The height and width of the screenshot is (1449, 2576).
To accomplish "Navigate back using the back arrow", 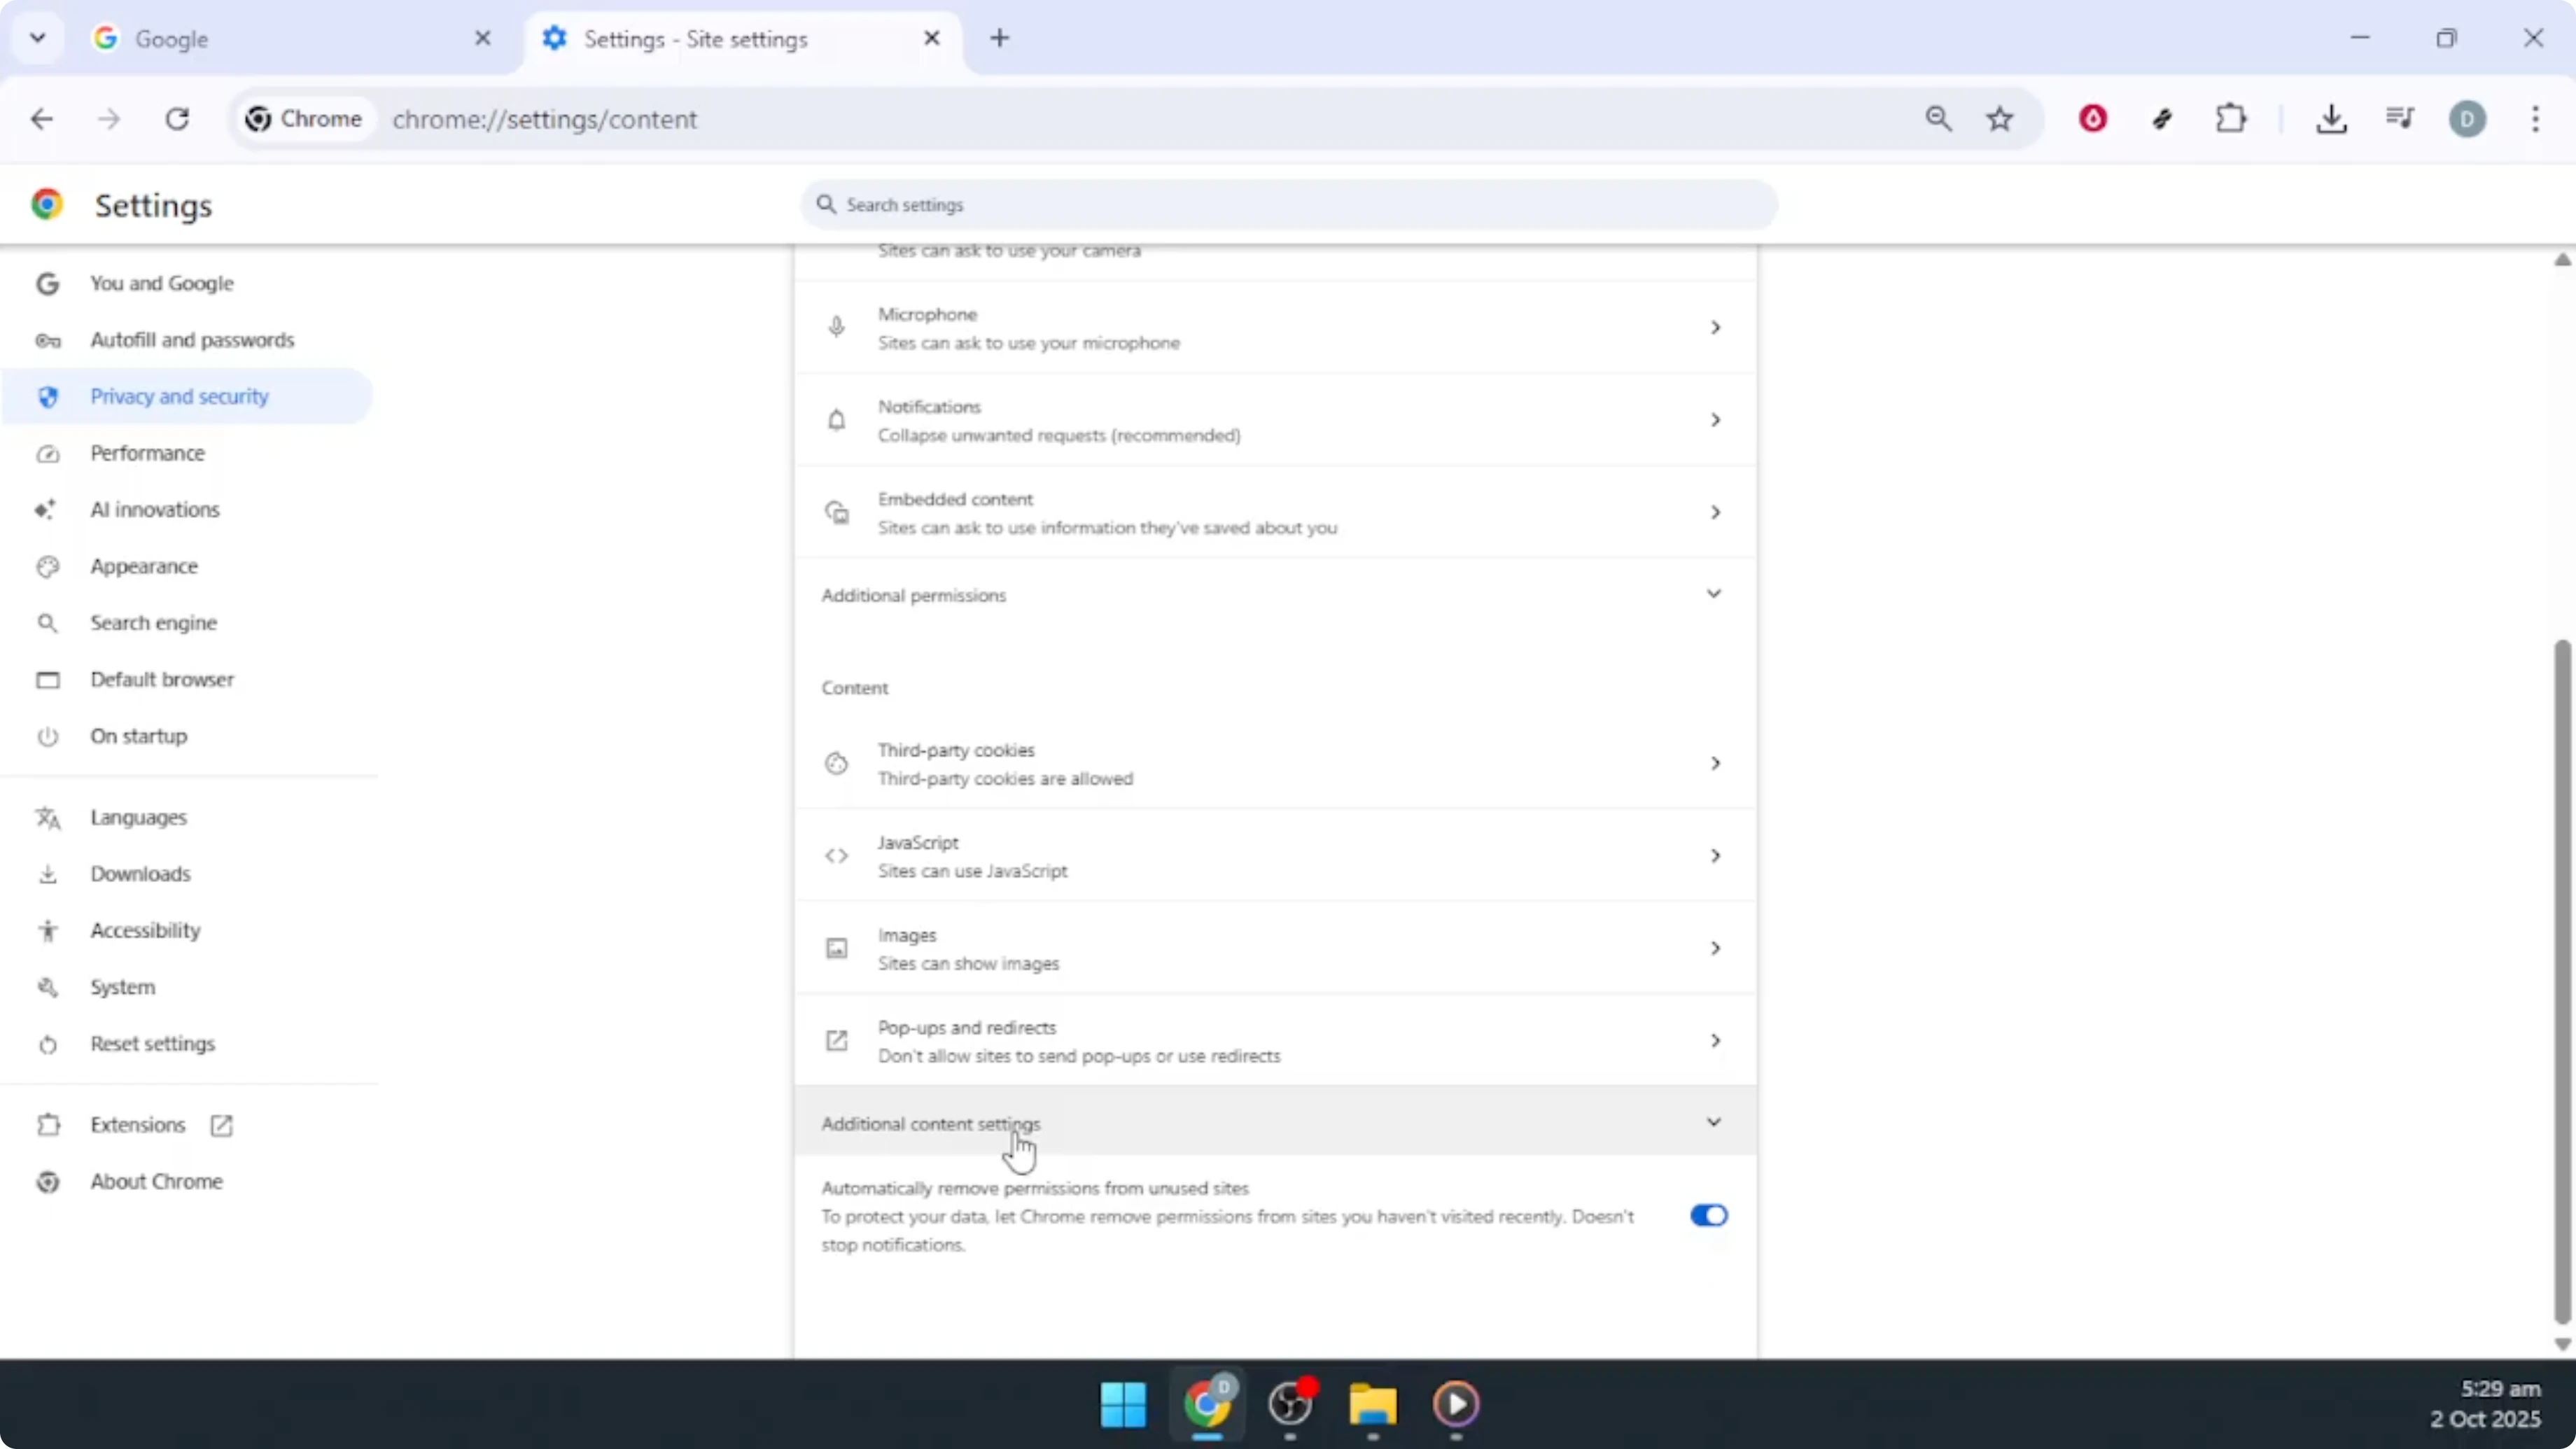I will (42, 118).
